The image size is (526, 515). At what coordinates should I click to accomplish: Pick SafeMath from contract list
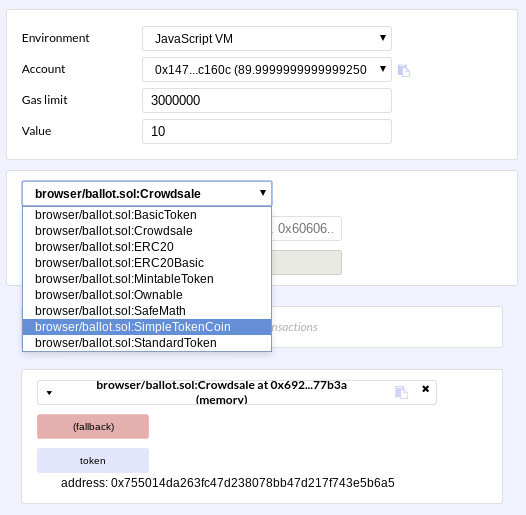pyautogui.click(x=147, y=311)
